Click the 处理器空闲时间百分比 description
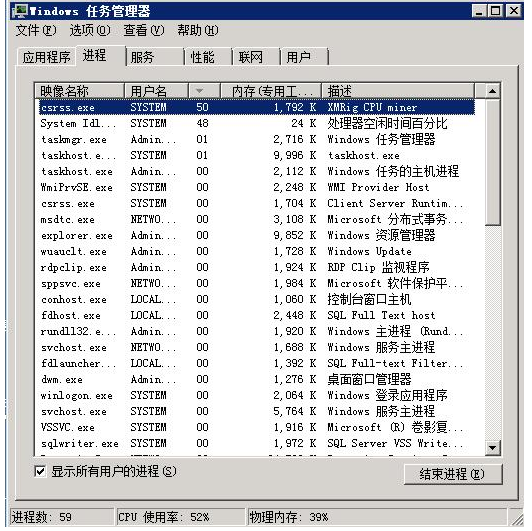Viewport: 532px width, 531px height. pyautogui.click(x=387, y=123)
